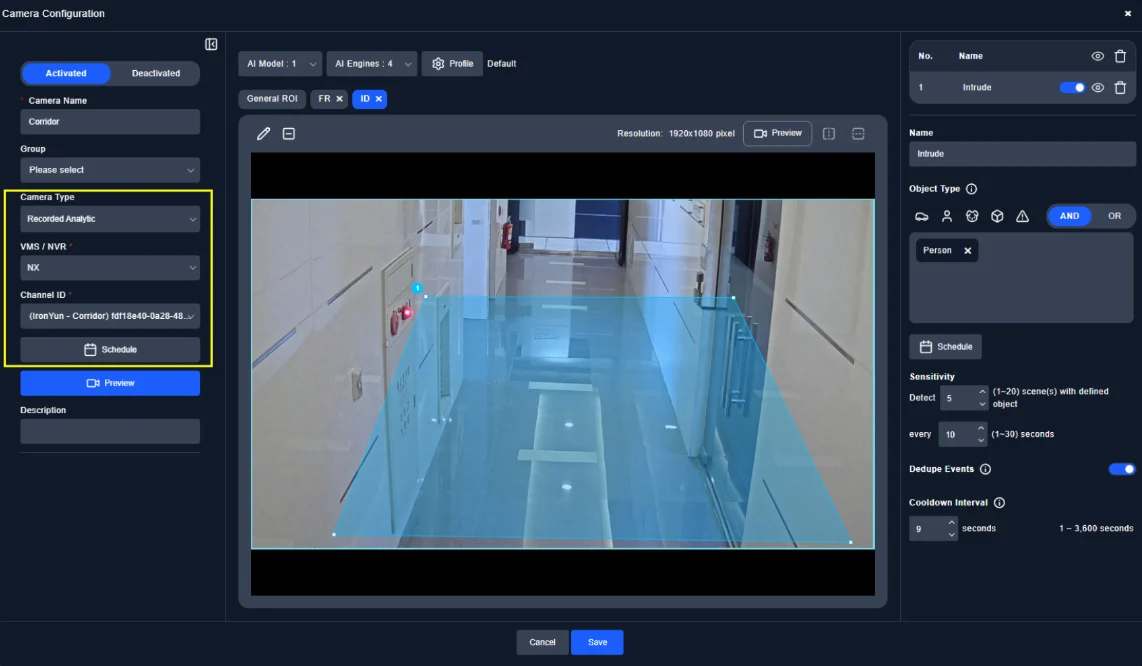Open camera Schedule in left panel
Screen dimensions: 1142x666
tap(110, 350)
